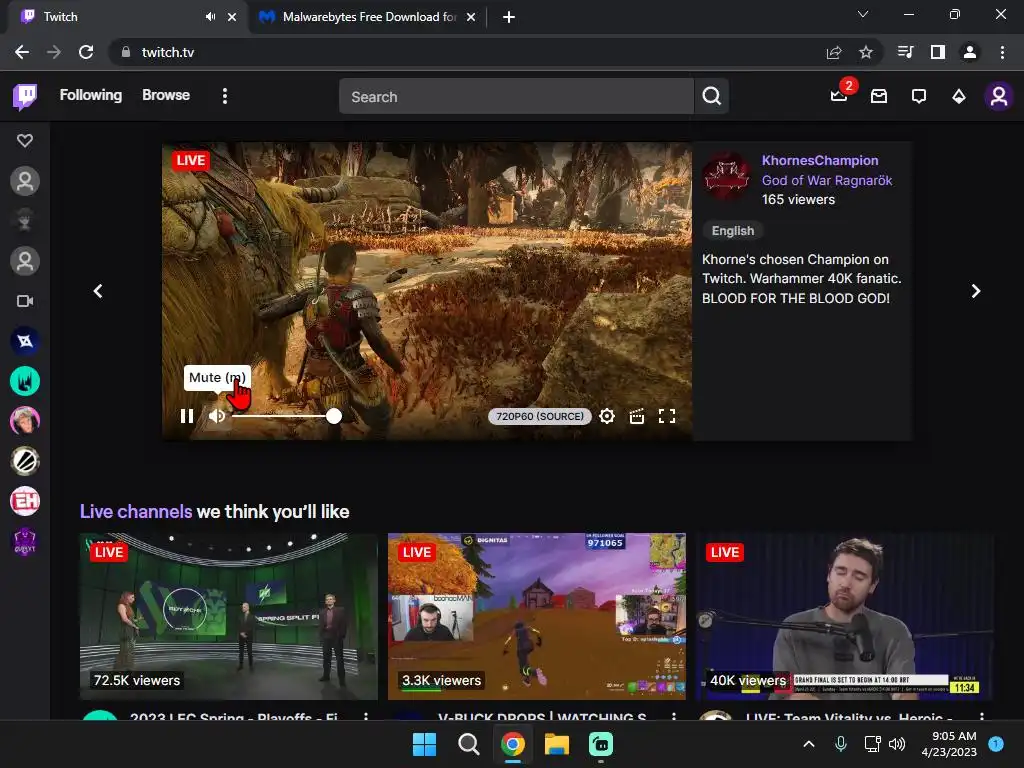Click the share page icon in address bar
The height and width of the screenshot is (768, 1024).
coord(834,52)
